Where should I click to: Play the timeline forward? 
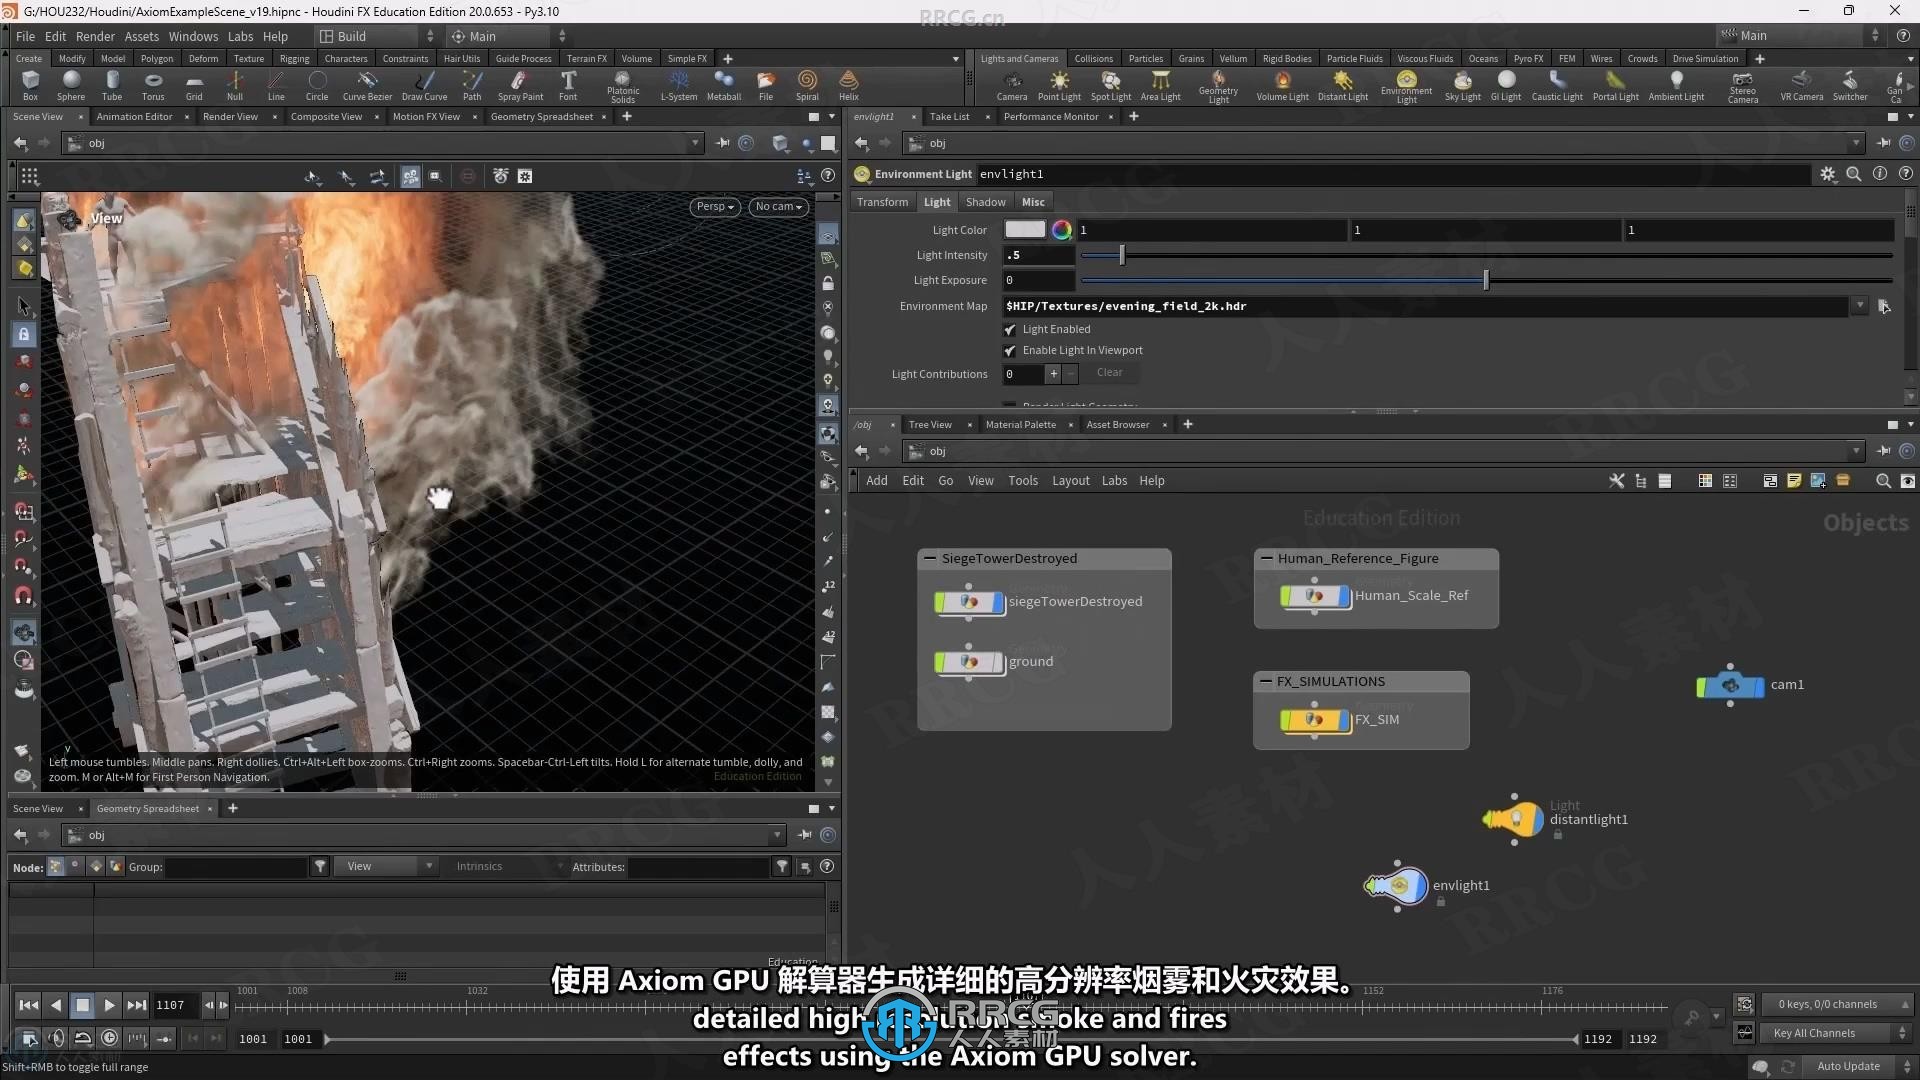click(x=109, y=1005)
